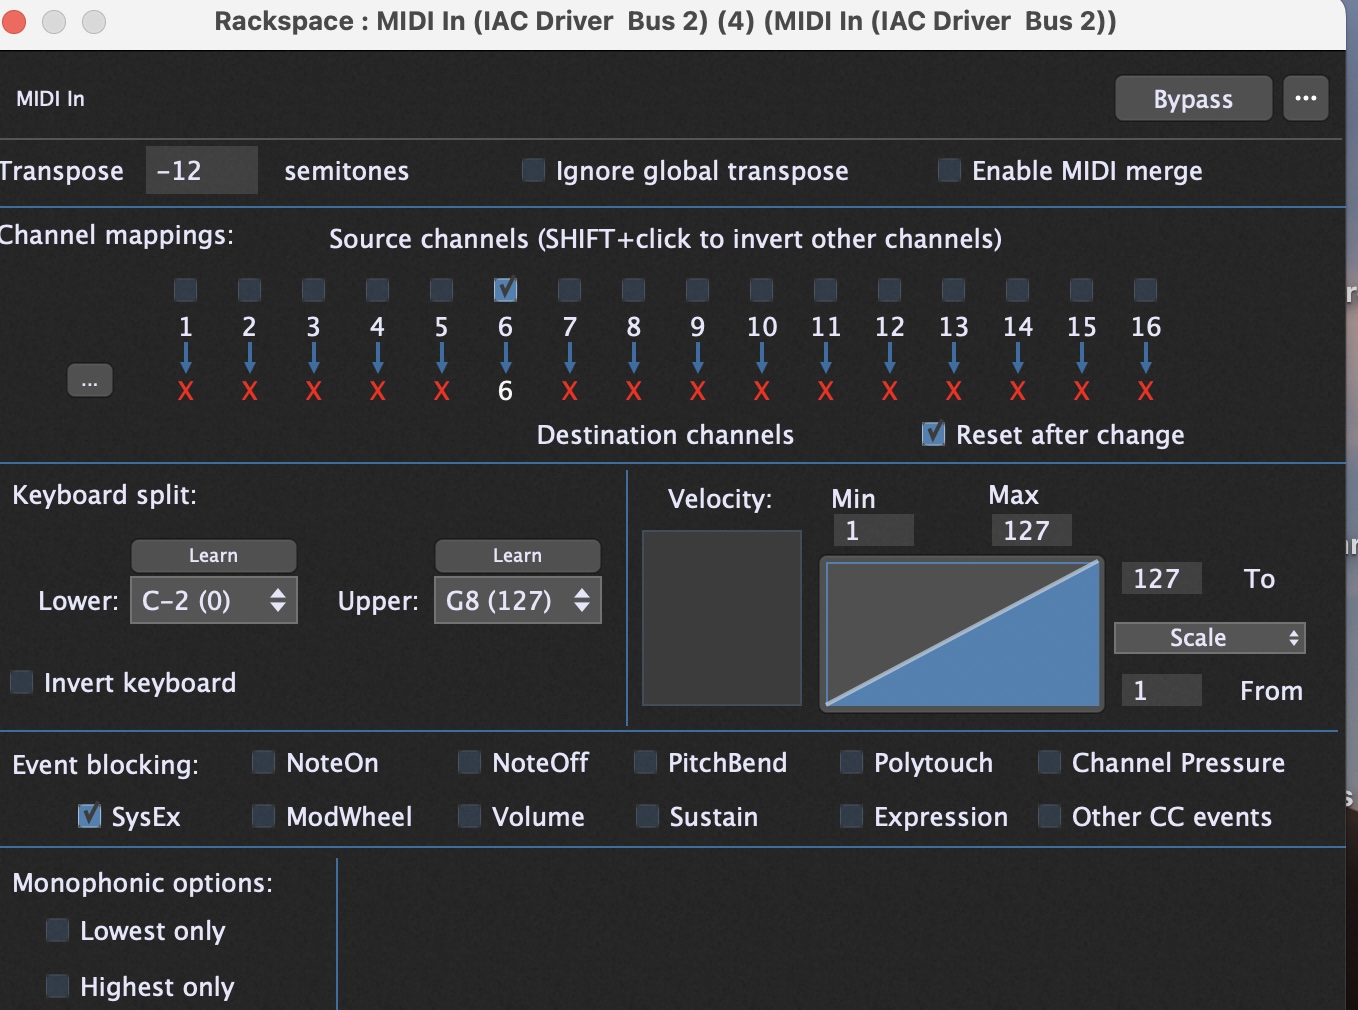Block ModWheel events
The image size is (1358, 1010).
264,816
